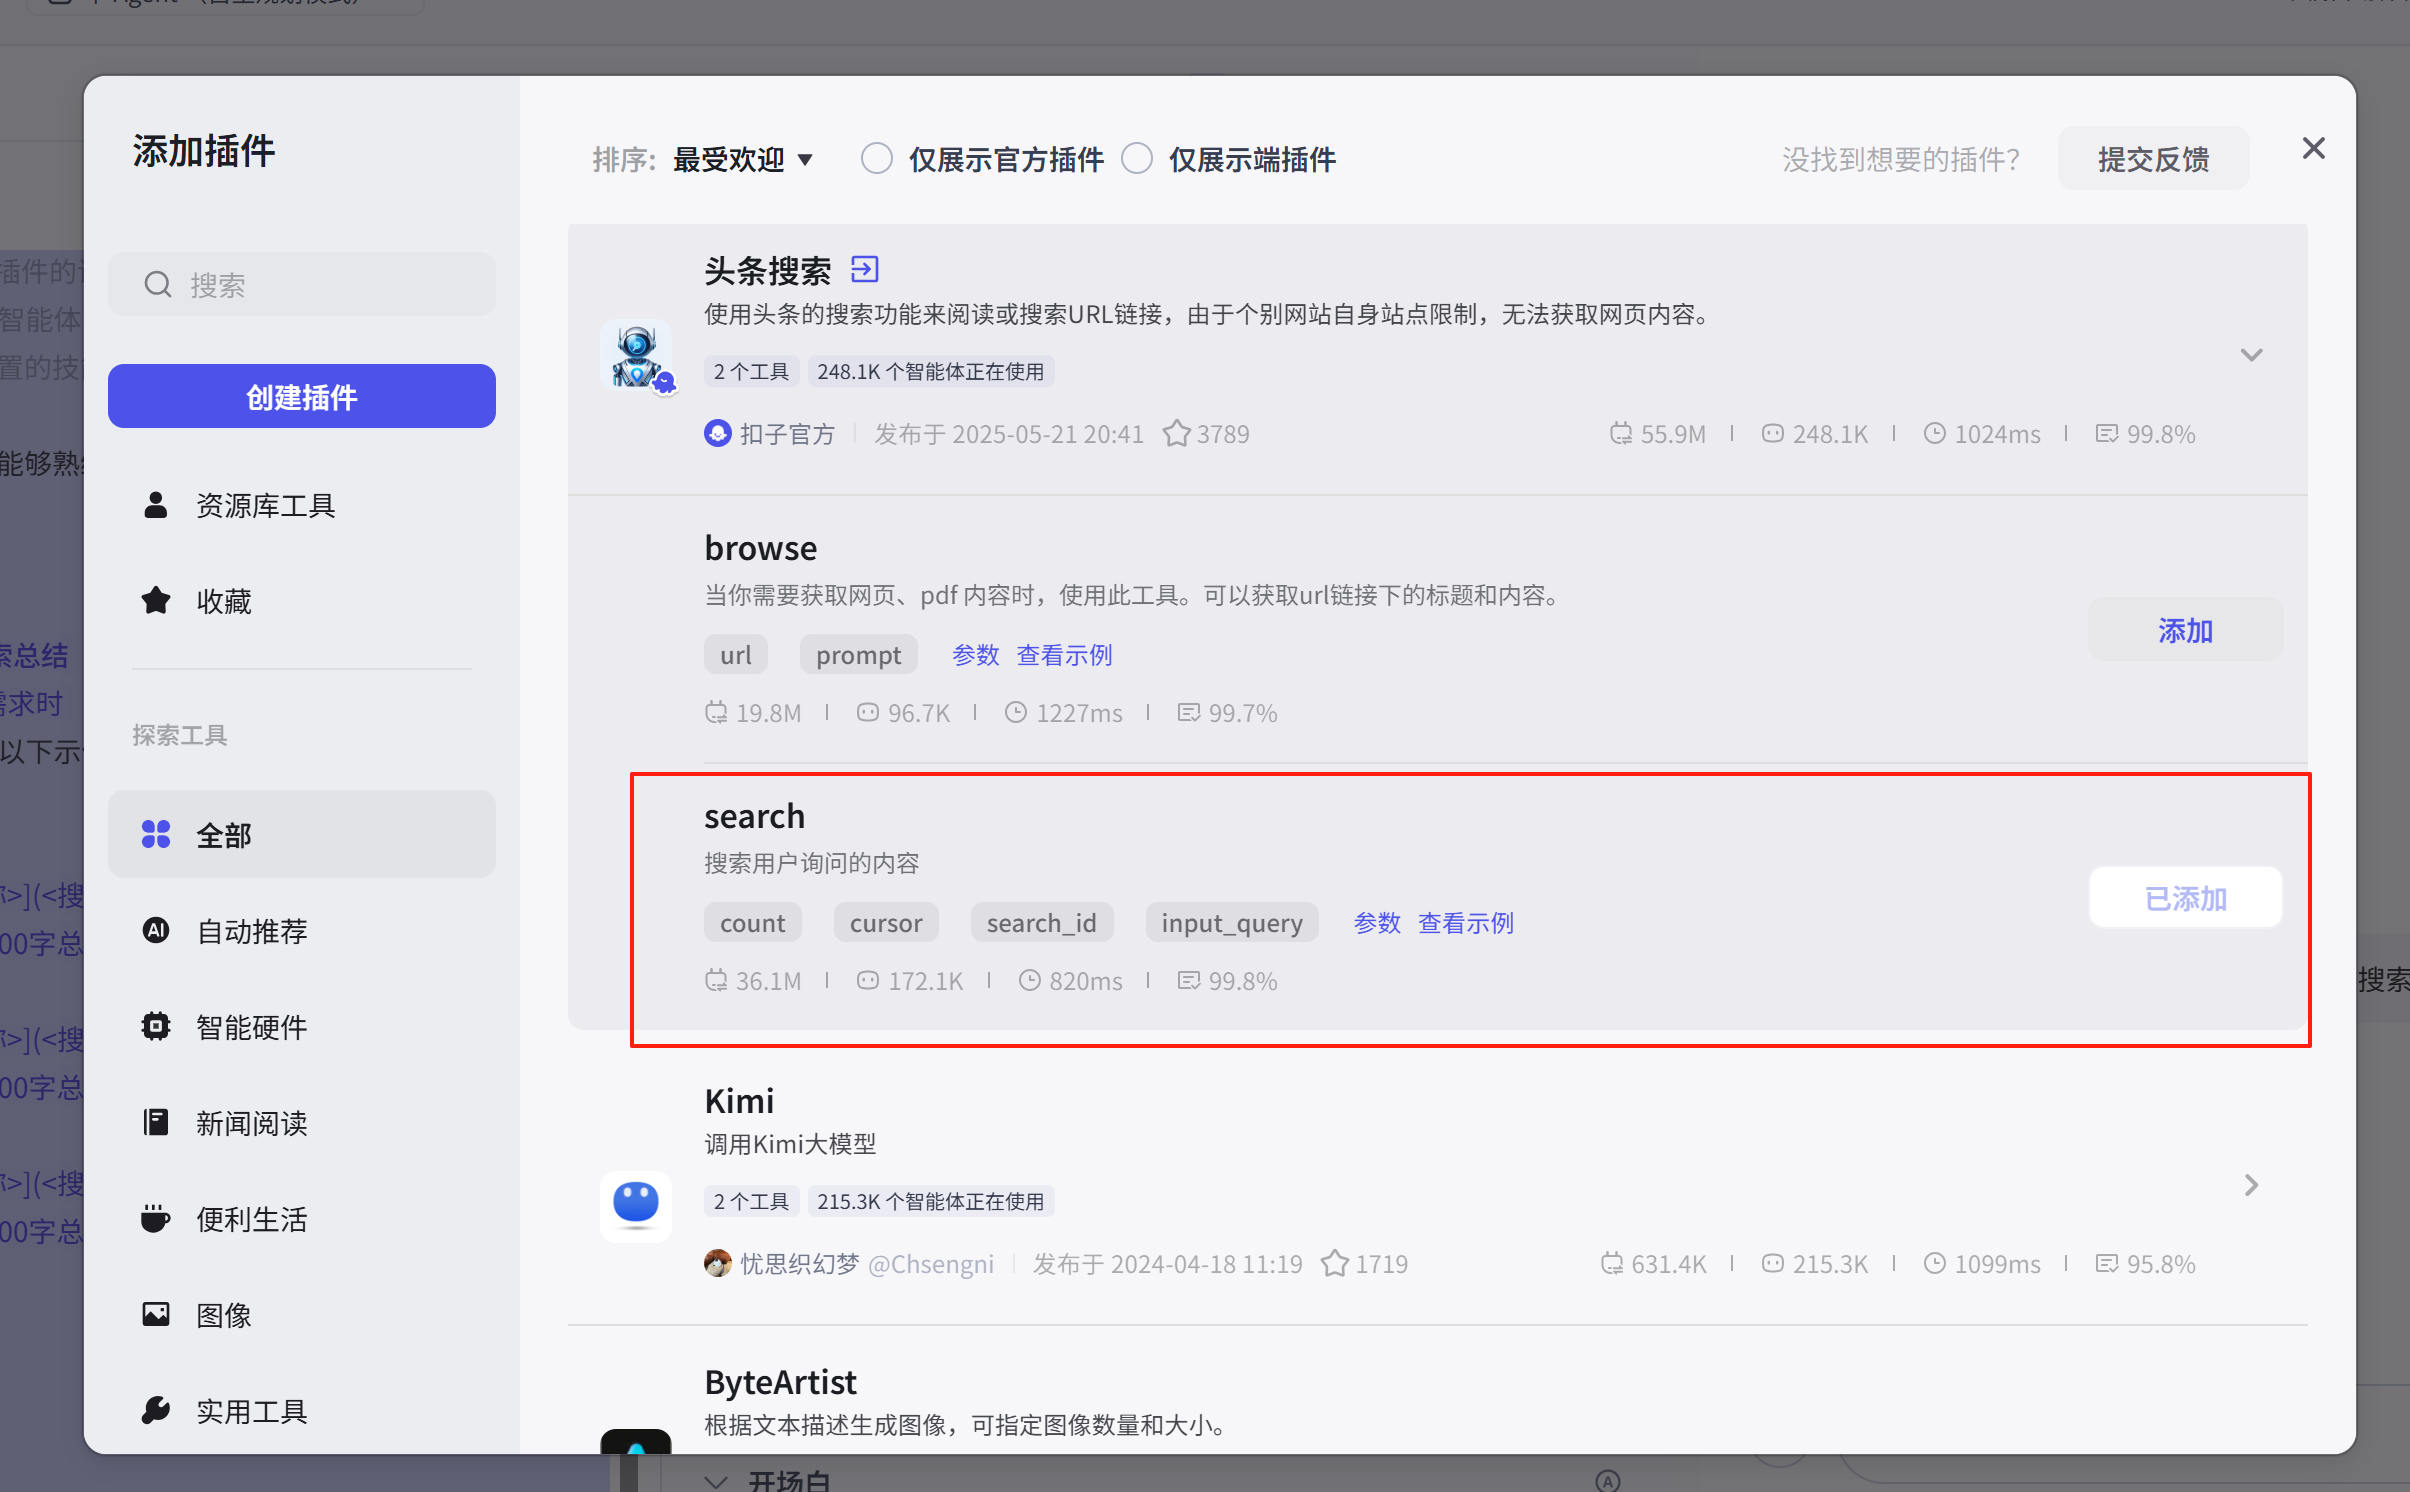The image size is (2410, 1492).
Task: Expand the Kimi plugin chevron
Action: click(2251, 1185)
